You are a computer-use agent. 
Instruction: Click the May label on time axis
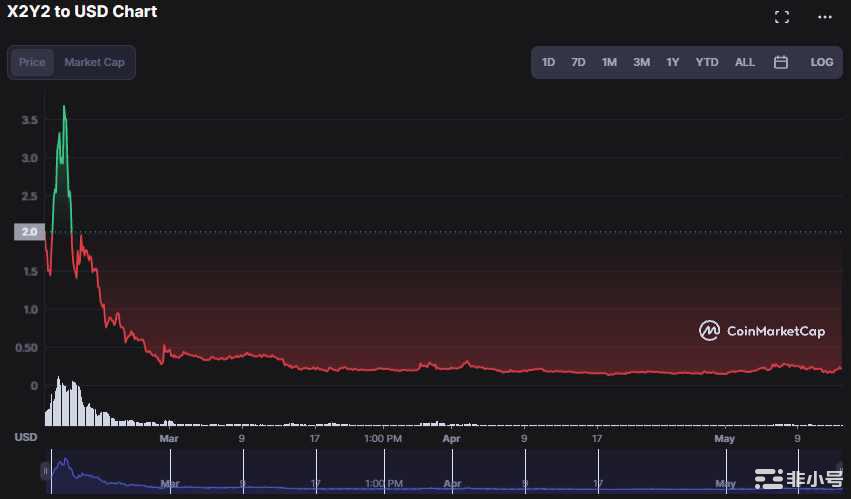(724, 438)
